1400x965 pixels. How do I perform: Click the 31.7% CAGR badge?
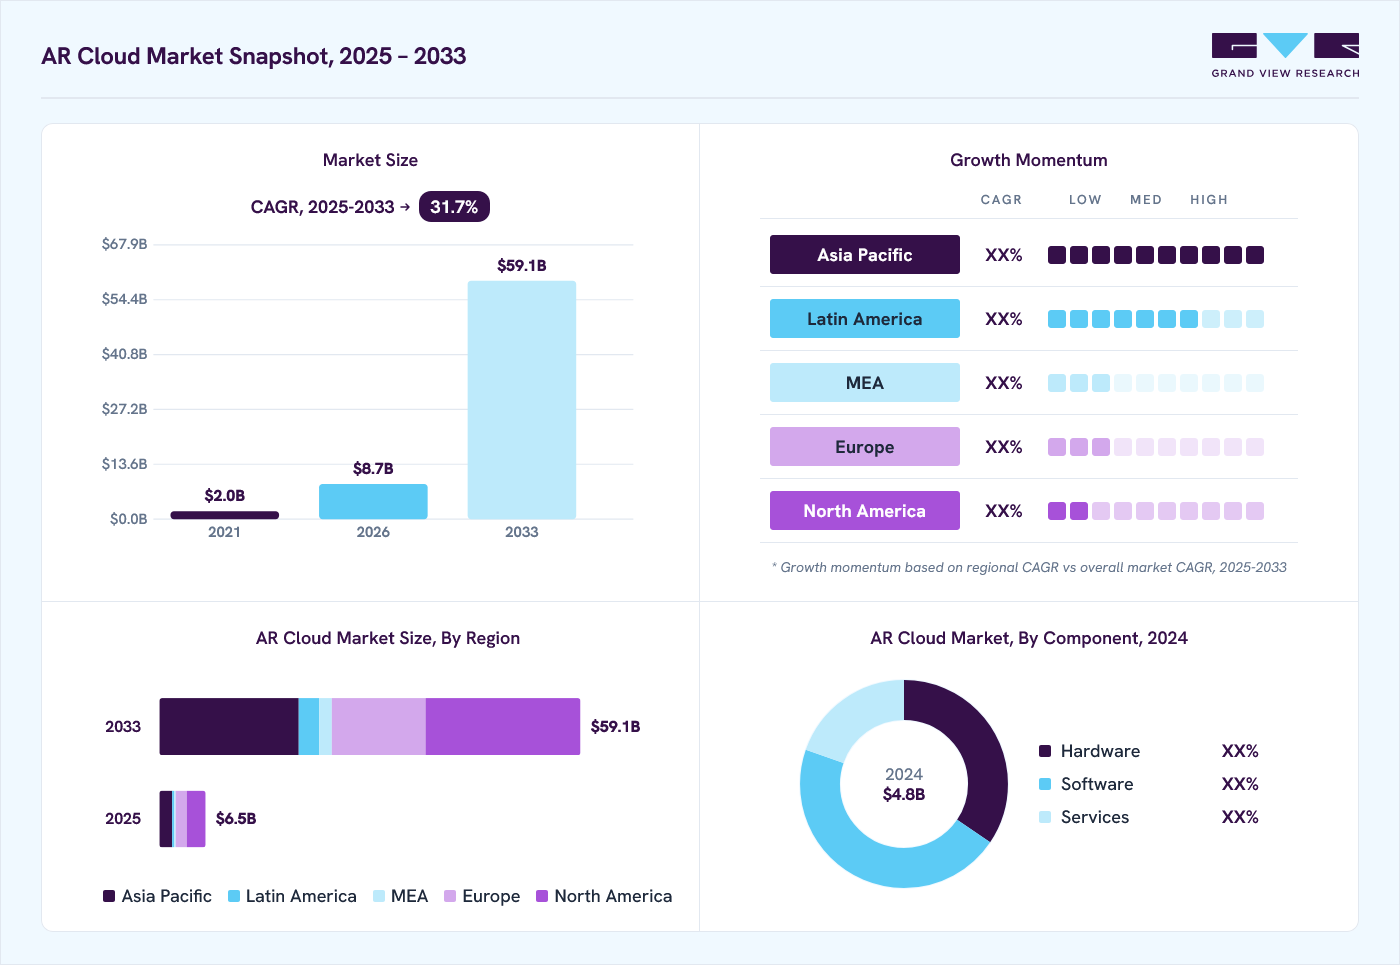(x=454, y=207)
